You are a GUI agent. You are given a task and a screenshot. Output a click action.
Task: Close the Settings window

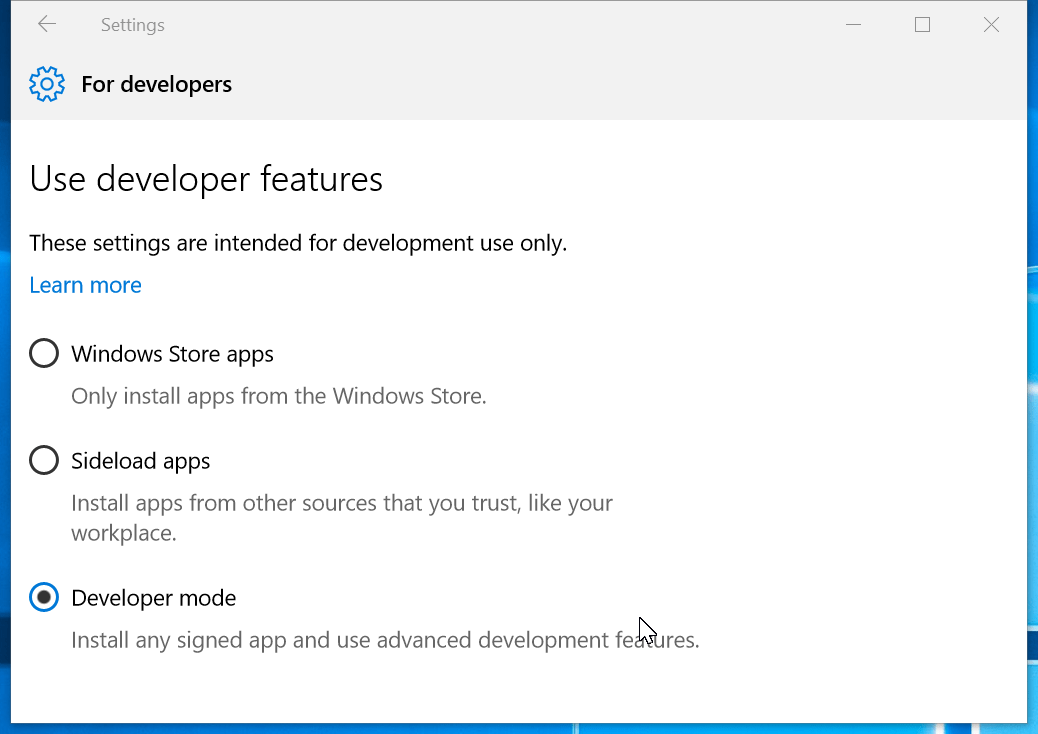click(x=991, y=25)
